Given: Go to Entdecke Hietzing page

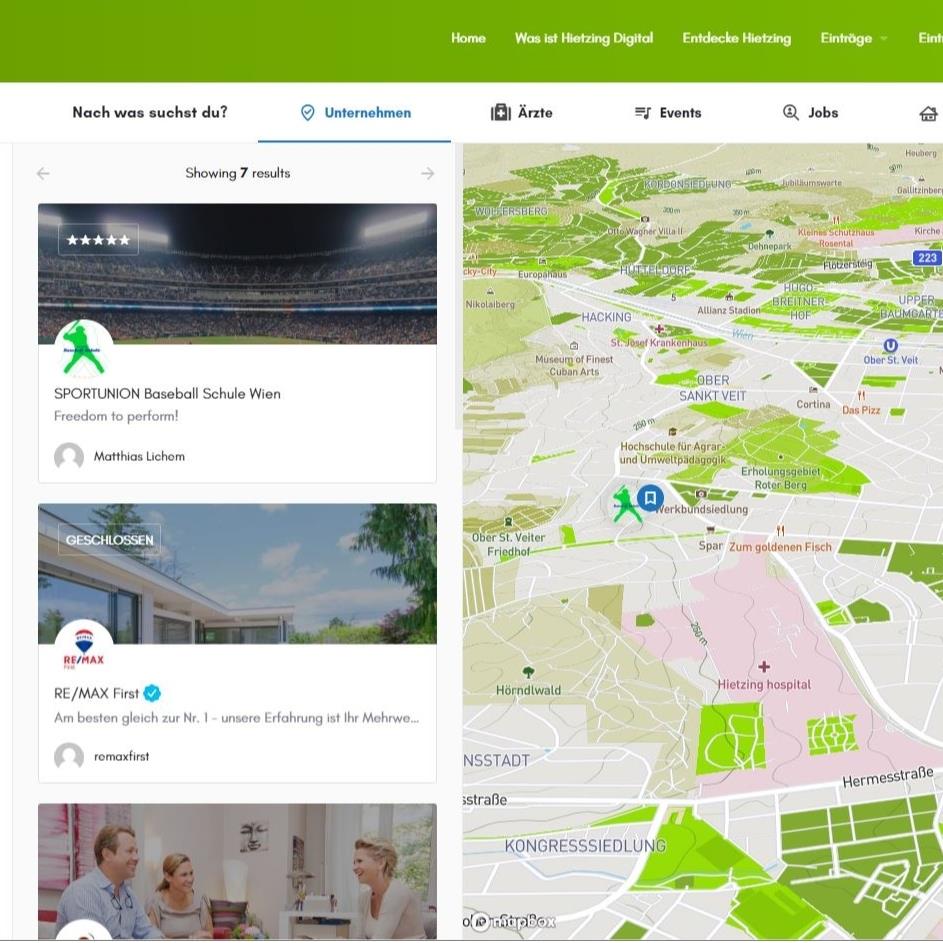Looking at the screenshot, I should tap(736, 38).
